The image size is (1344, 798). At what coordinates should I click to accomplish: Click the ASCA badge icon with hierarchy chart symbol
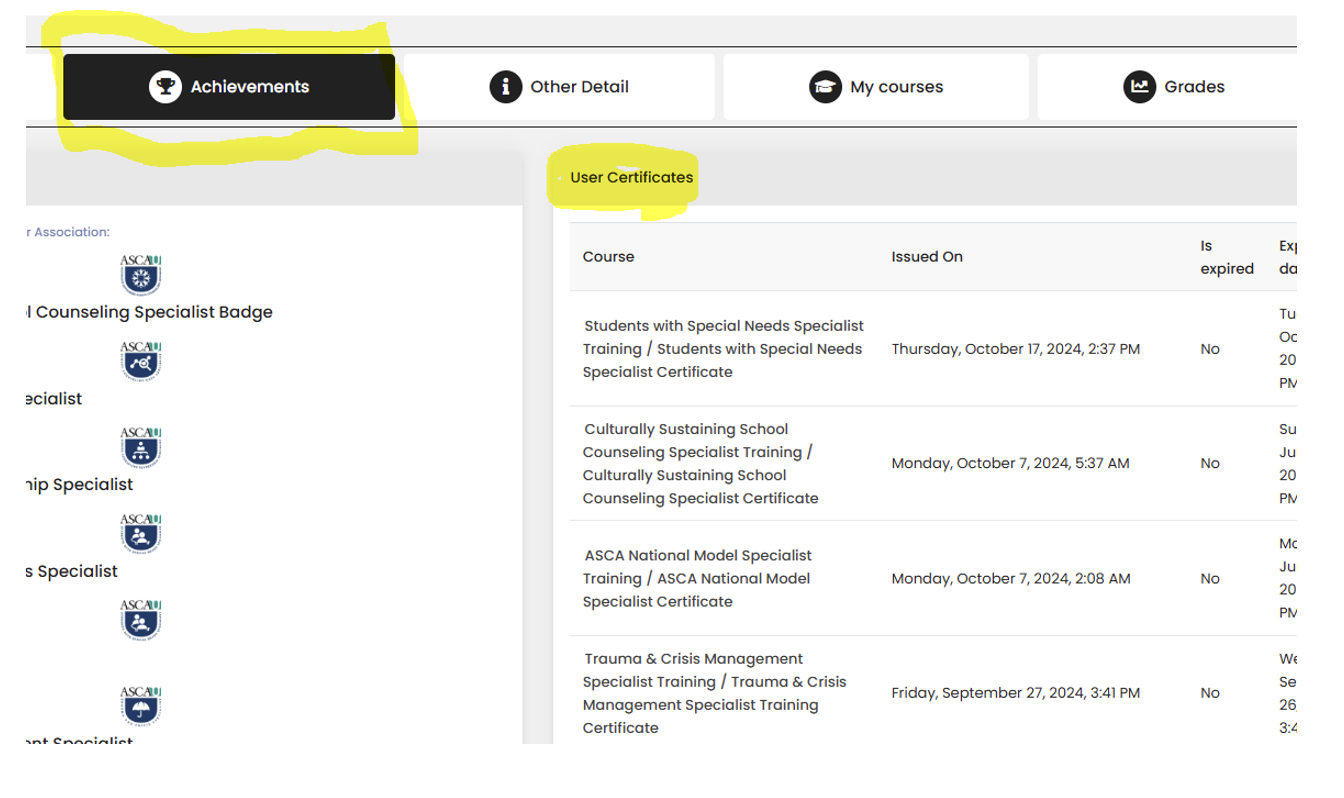tap(140, 446)
